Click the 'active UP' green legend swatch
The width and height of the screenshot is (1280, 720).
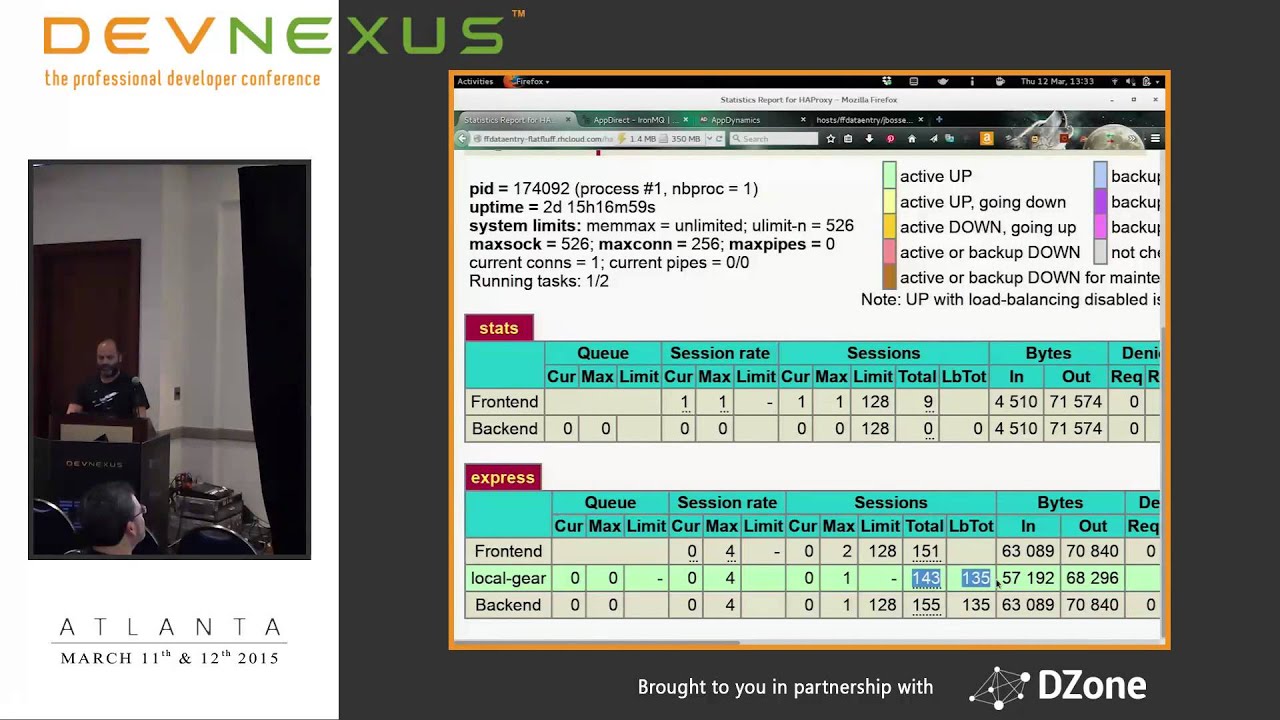(x=889, y=176)
